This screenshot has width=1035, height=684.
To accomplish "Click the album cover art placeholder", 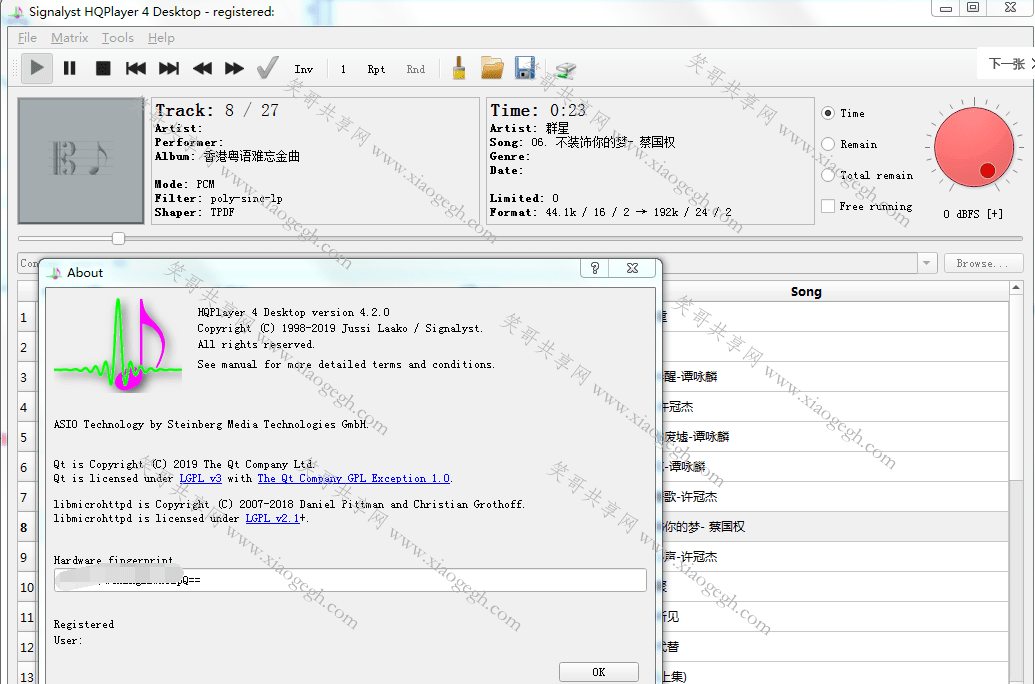I will tap(81, 161).
